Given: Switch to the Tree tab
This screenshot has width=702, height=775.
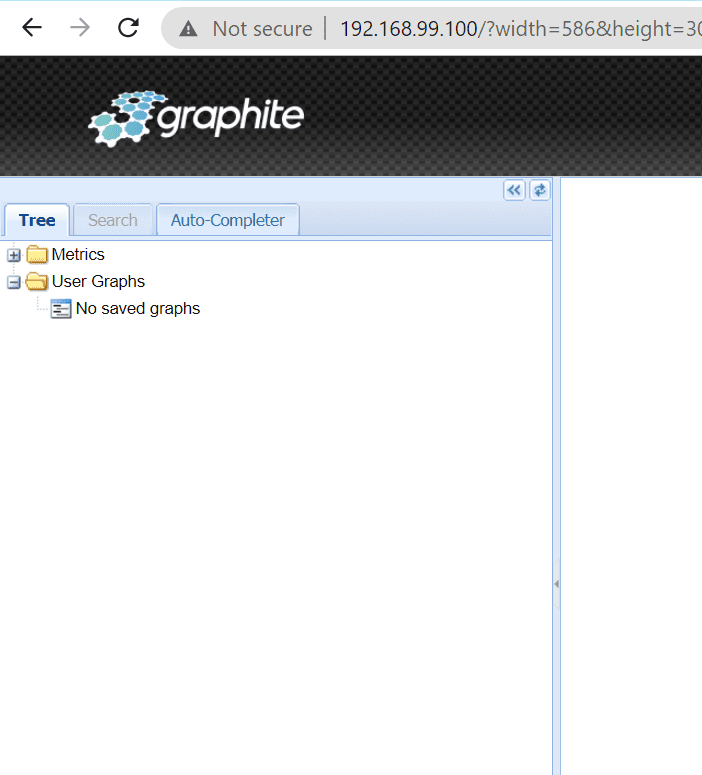Looking at the screenshot, I should (x=37, y=220).
